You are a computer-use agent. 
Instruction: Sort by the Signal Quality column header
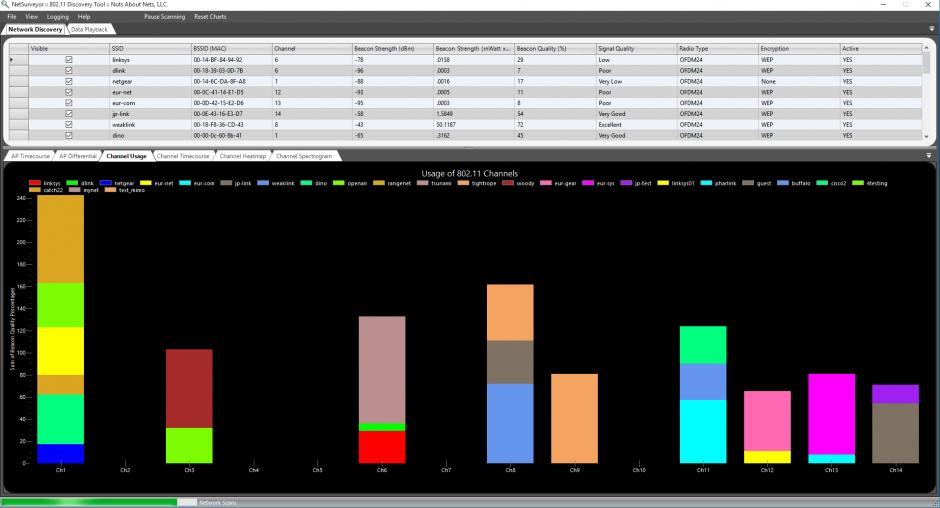636,49
